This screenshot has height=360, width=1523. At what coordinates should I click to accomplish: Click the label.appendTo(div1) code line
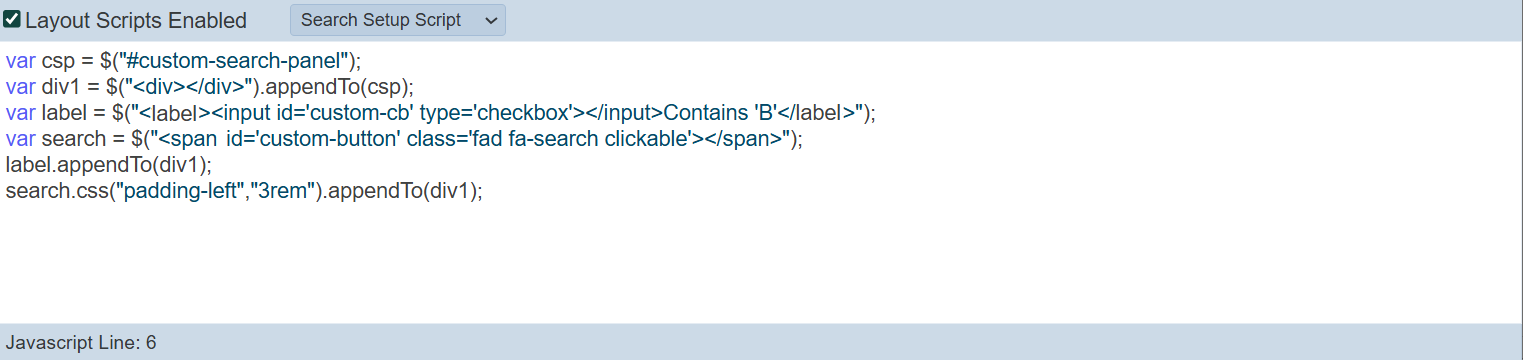109,164
